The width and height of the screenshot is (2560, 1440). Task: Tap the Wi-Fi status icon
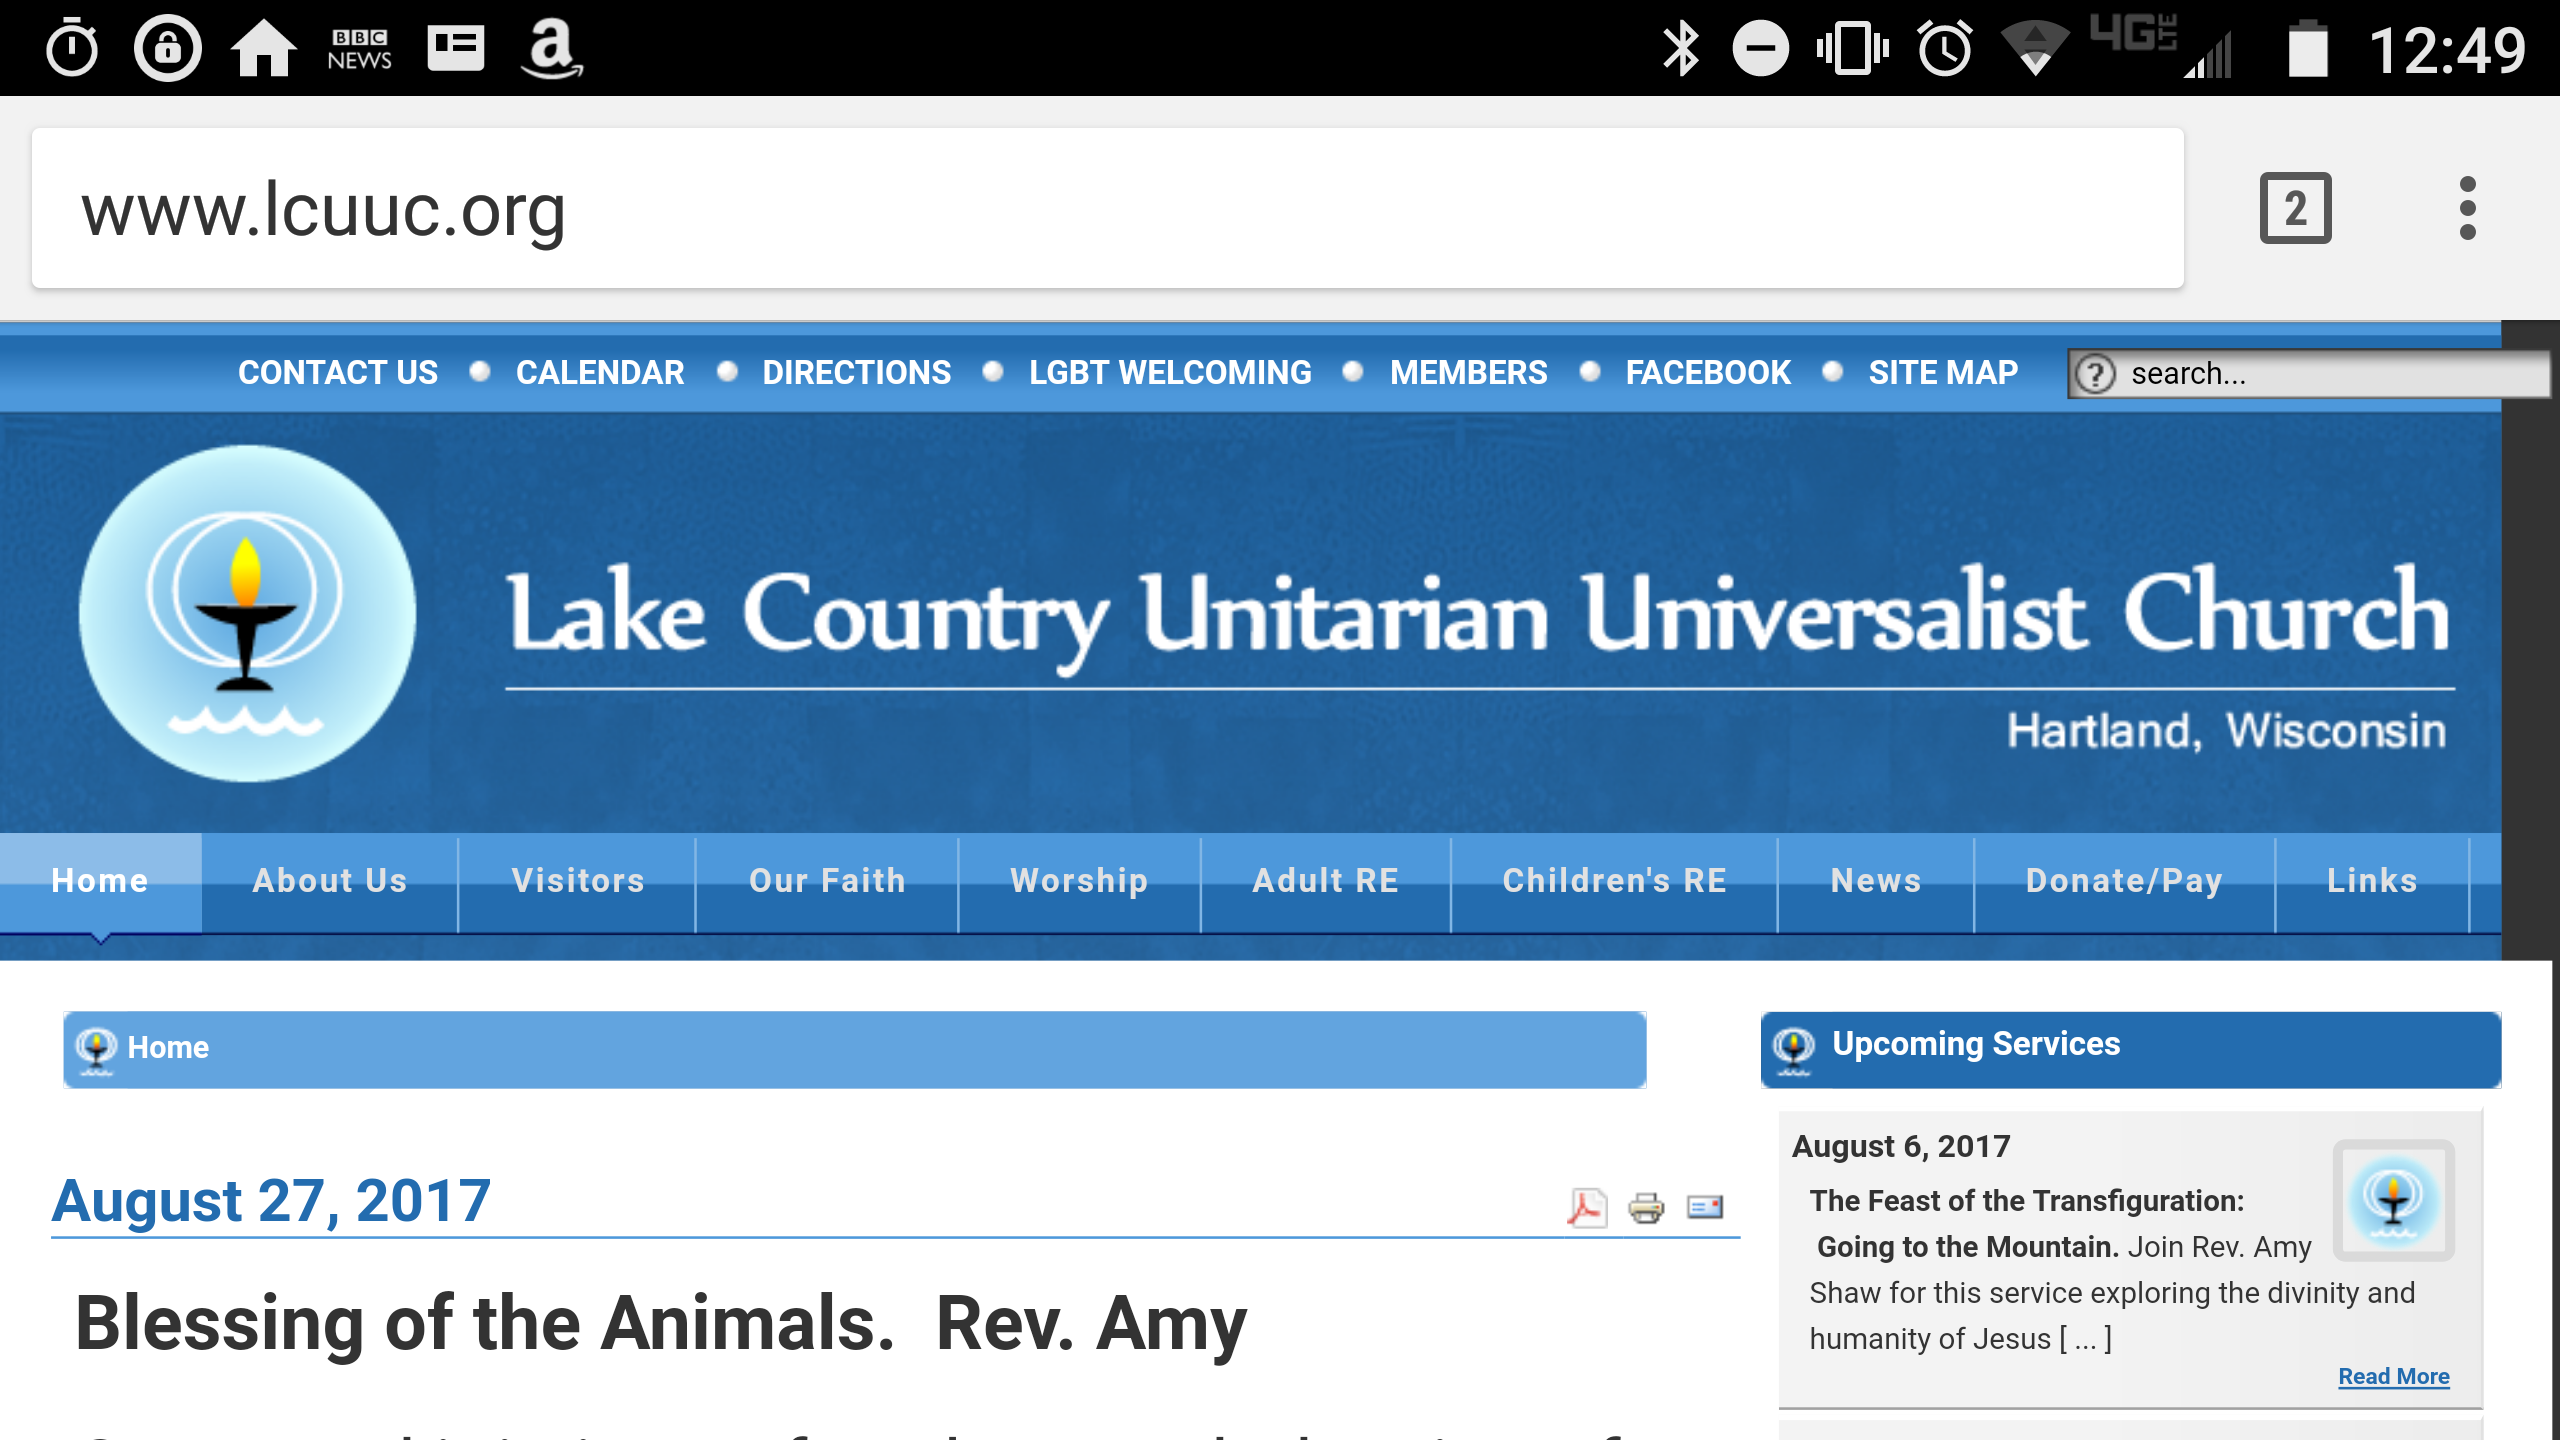point(2035,48)
